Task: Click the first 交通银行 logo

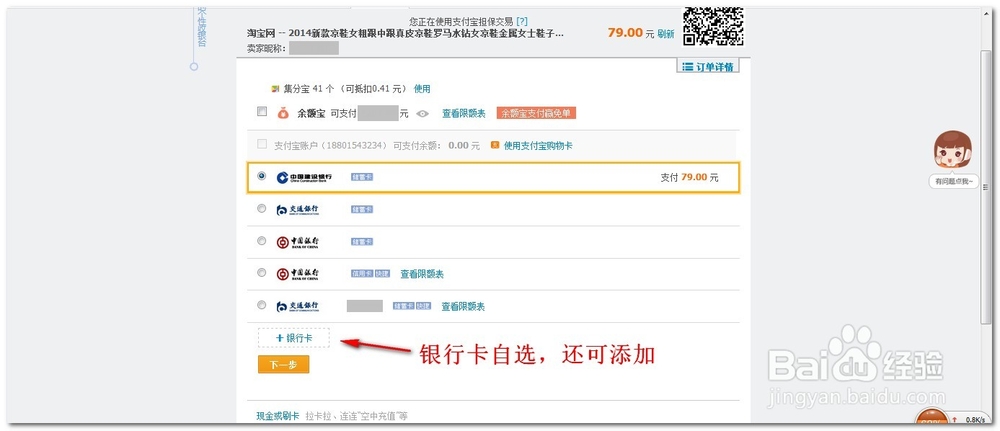Action: (297, 210)
